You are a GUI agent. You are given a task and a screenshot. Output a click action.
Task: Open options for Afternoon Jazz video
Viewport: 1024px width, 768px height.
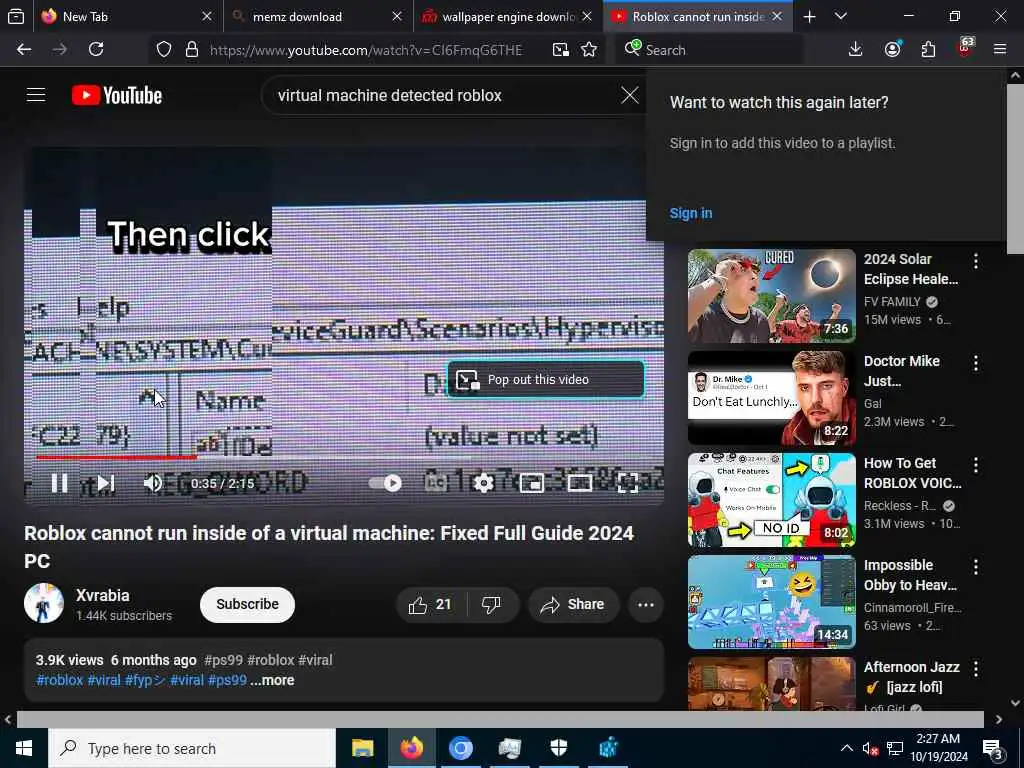click(976, 669)
